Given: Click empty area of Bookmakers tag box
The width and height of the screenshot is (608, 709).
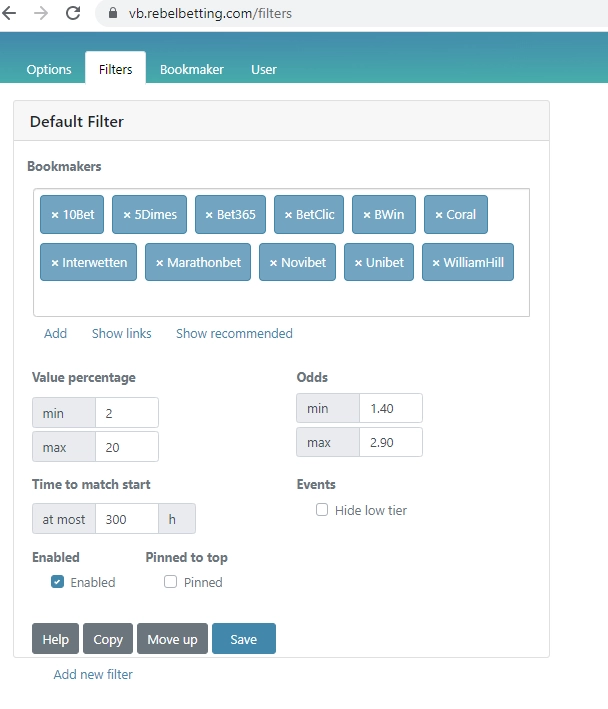Looking at the screenshot, I should pyautogui.click(x=281, y=298).
